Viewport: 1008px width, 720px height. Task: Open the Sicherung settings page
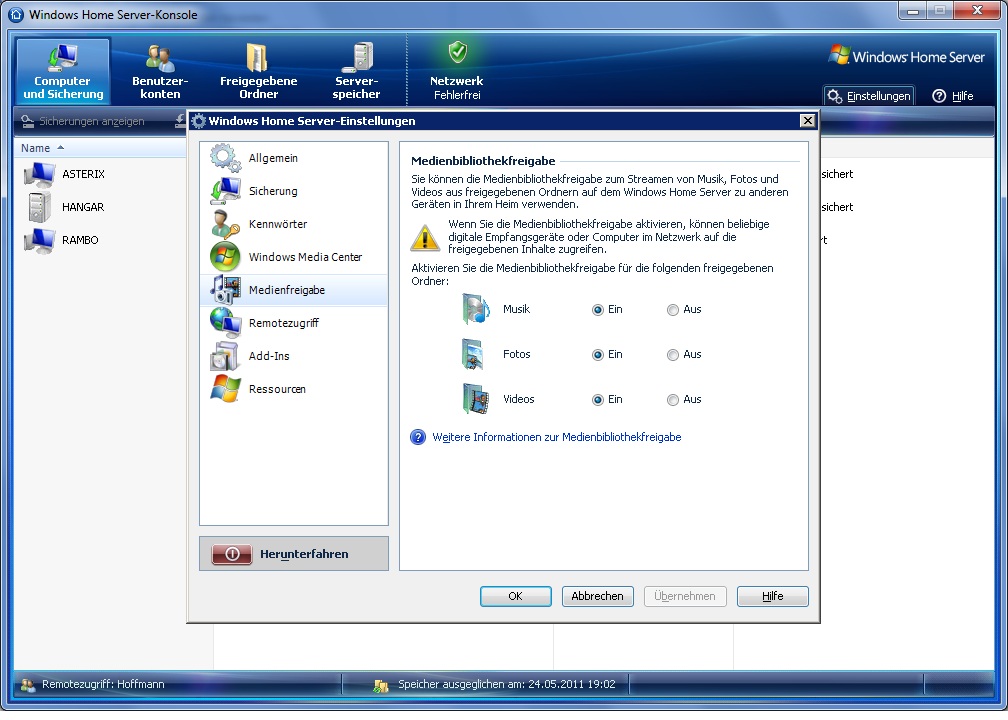294,191
